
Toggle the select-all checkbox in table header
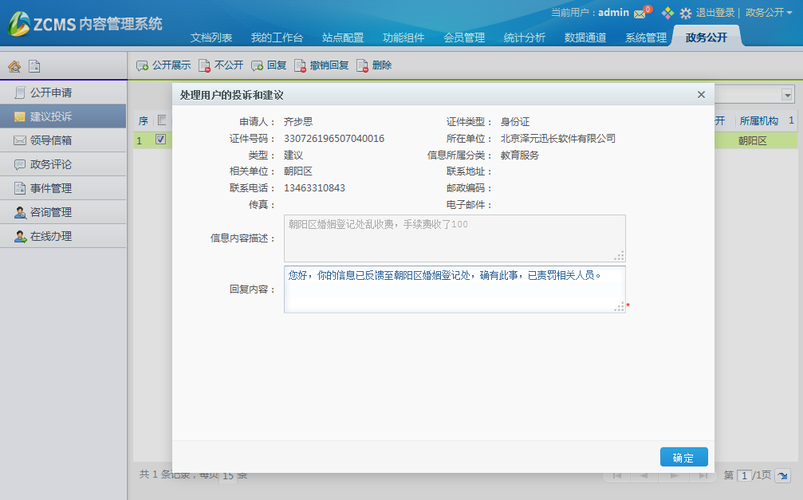pos(162,120)
